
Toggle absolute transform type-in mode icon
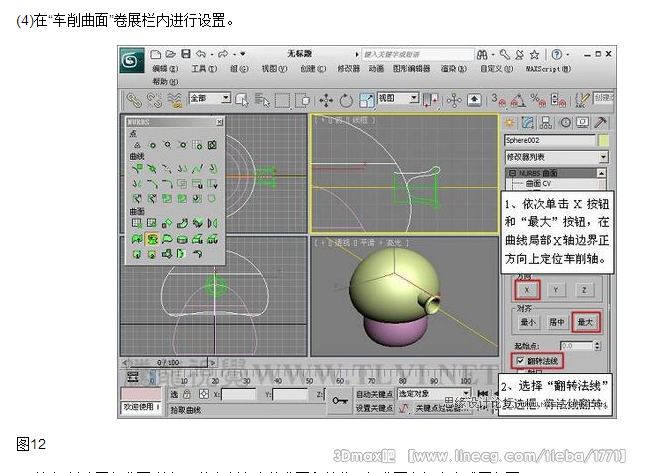coord(203,394)
